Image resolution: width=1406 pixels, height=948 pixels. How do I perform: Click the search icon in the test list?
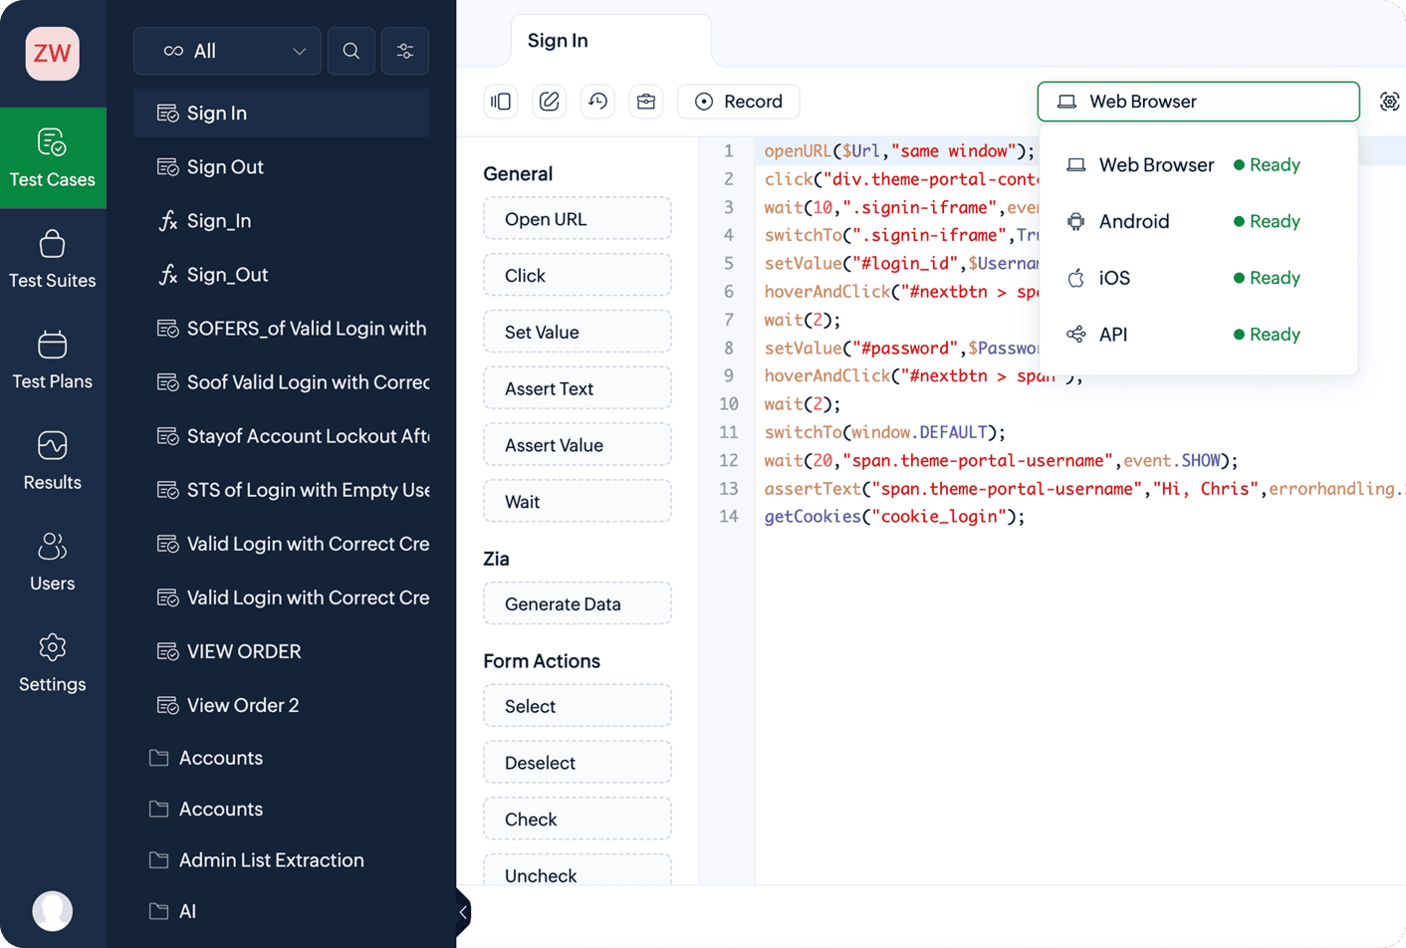pyautogui.click(x=351, y=51)
